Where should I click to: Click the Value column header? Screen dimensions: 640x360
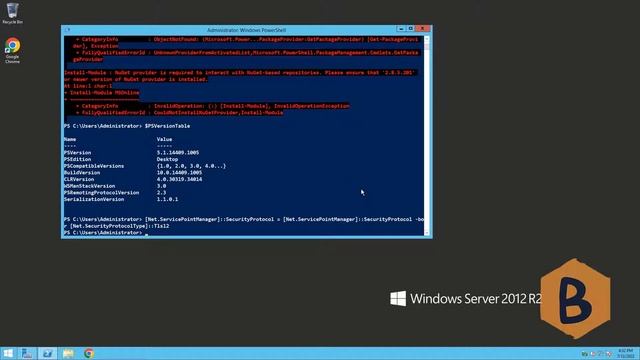[164, 139]
